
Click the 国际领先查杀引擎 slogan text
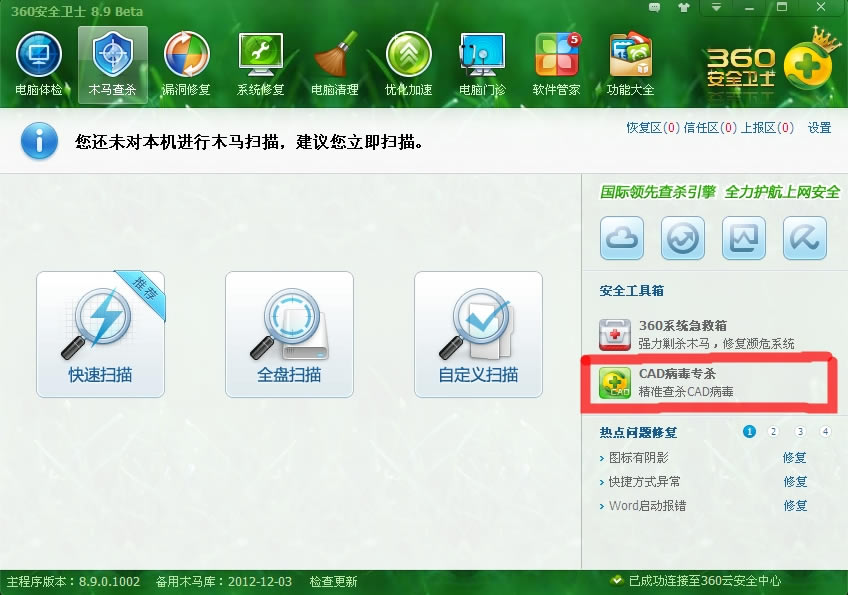(658, 192)
